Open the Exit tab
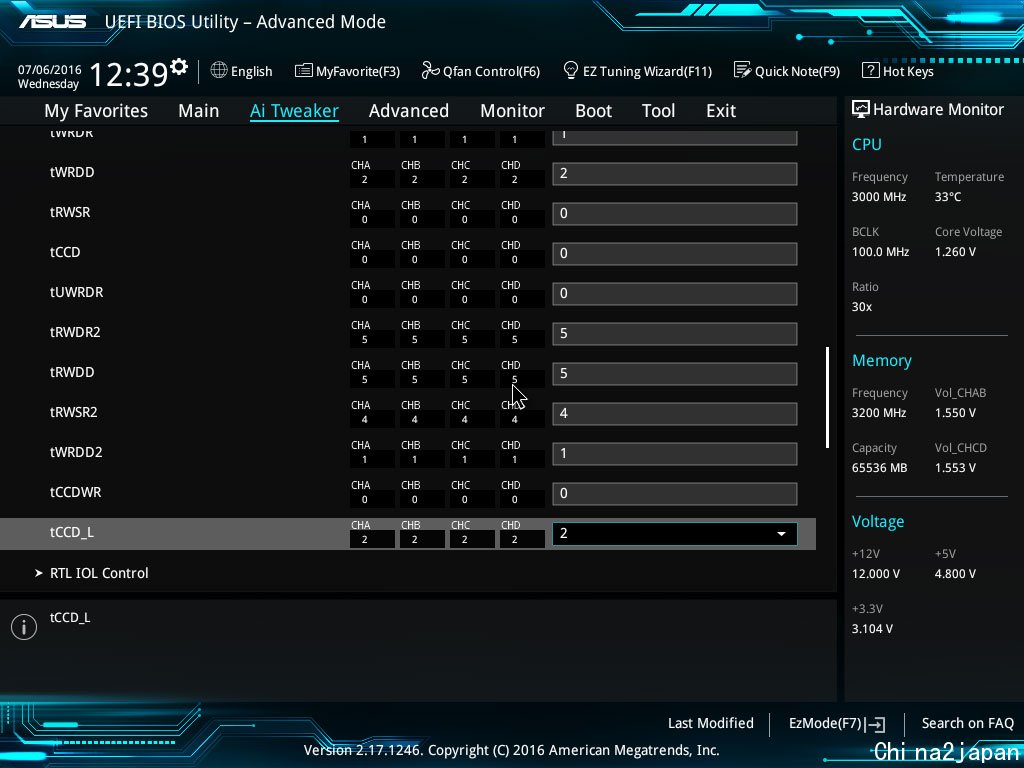This screenshot has width=1024, height=768. coord(721,110)
